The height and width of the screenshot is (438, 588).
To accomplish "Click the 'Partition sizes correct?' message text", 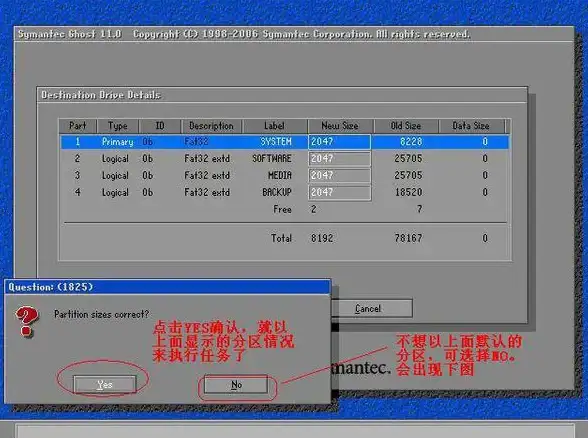I will (x=102, y=314).
